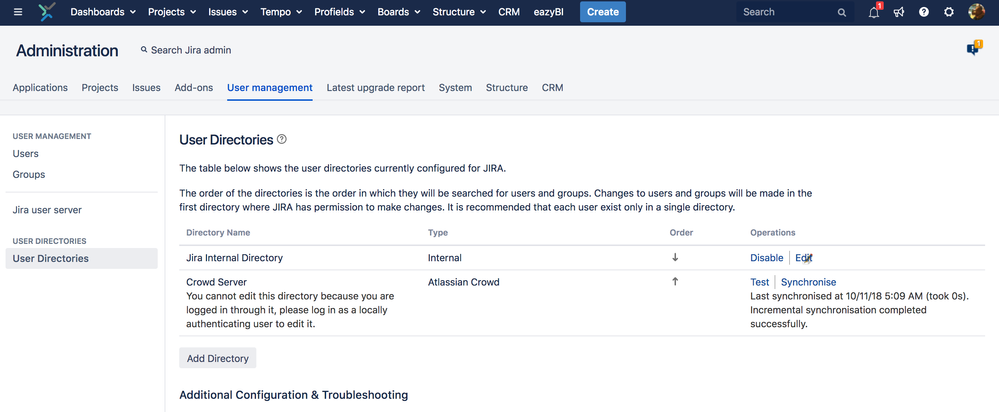This screenshot has width=999, height=412.
Task: Switch to Structure admin tab
Action: [x=507, y=88]
